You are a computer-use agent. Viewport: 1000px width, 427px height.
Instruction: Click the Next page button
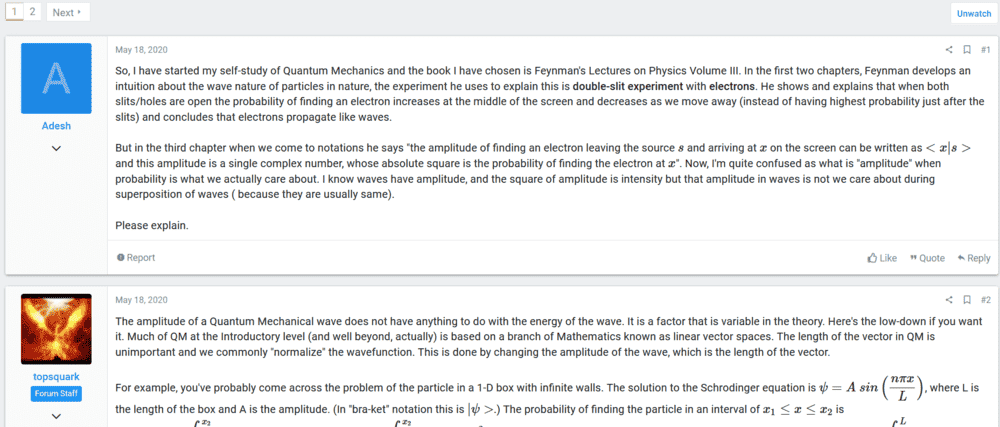click(x=67, y=12)
